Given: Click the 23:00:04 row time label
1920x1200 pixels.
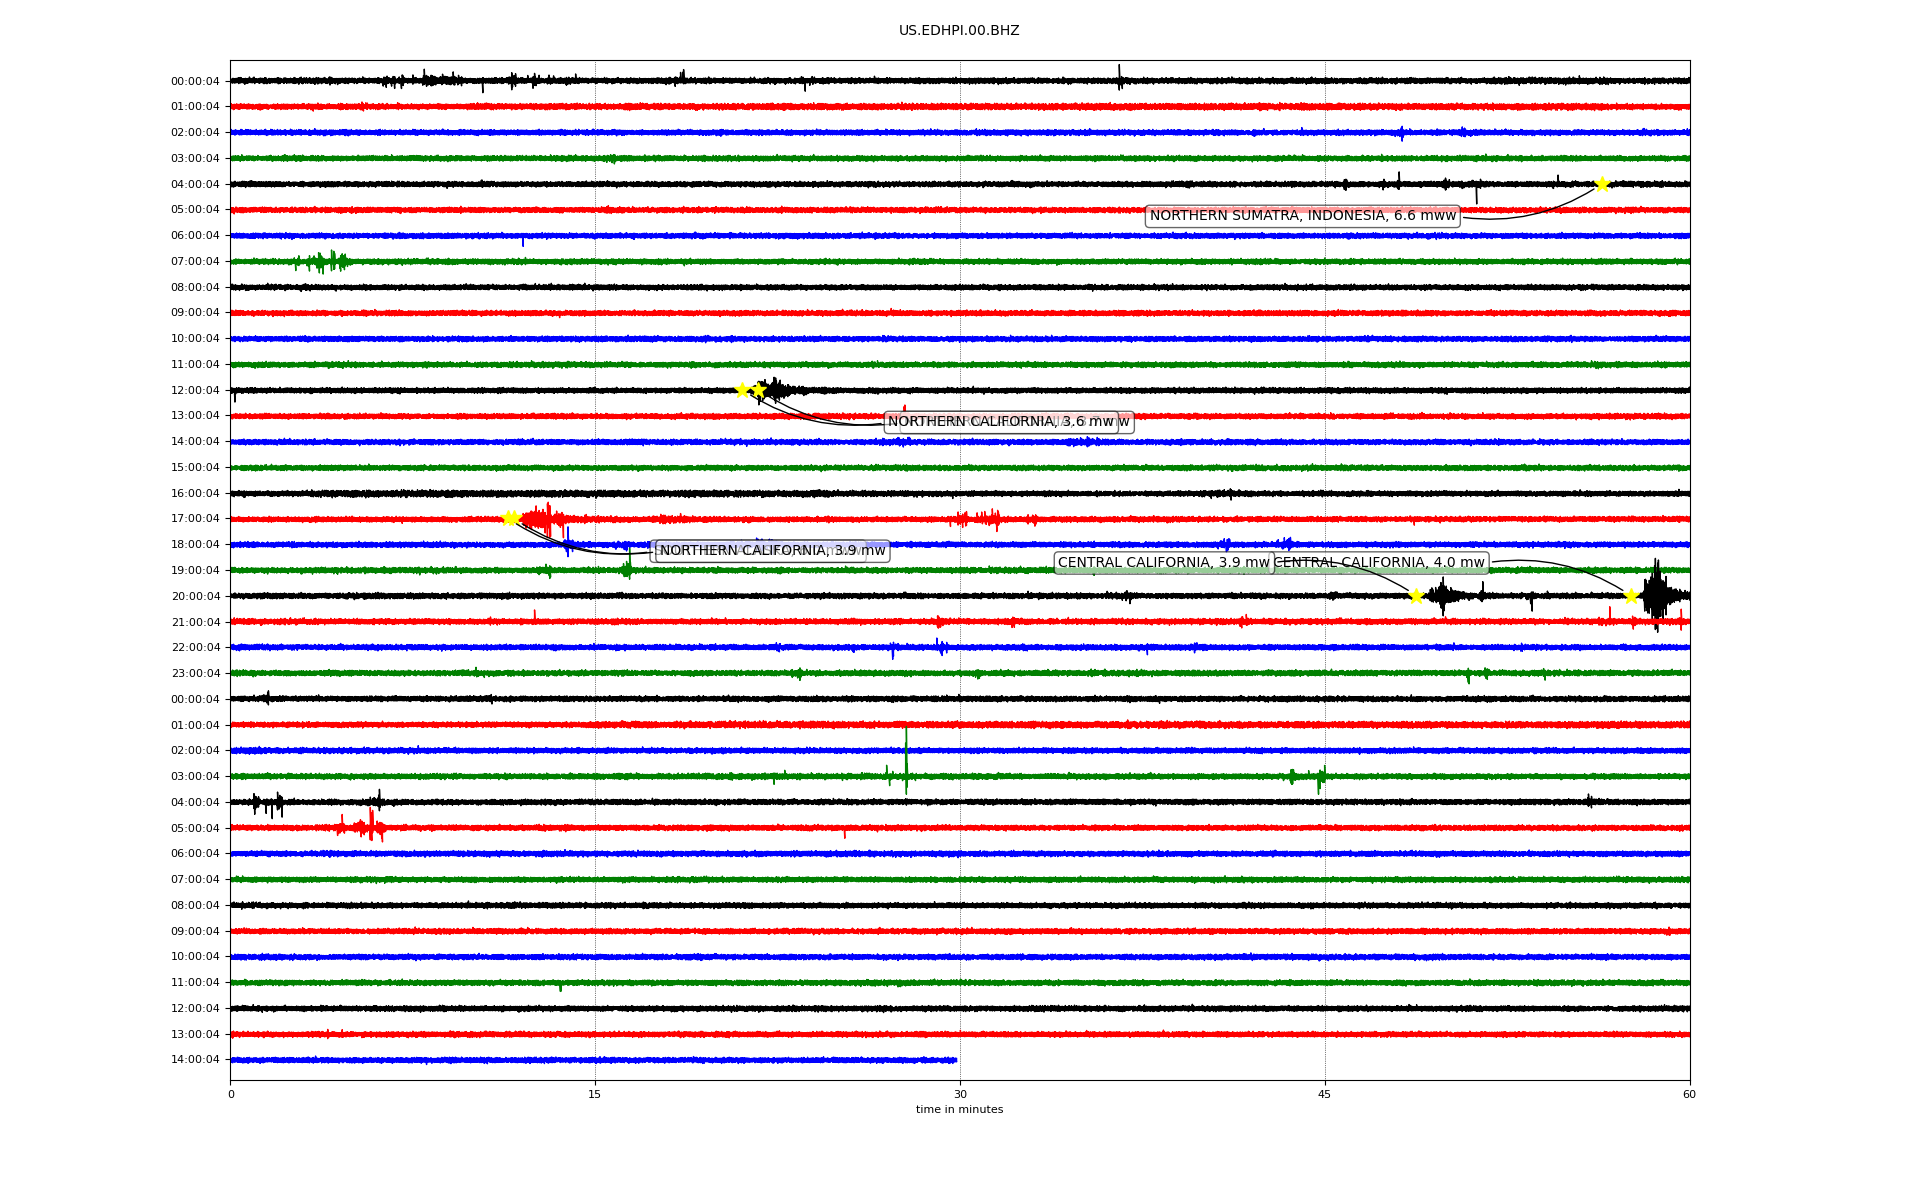Looking at the screenshot, I should pyautogui.click(x=195, y=674).
